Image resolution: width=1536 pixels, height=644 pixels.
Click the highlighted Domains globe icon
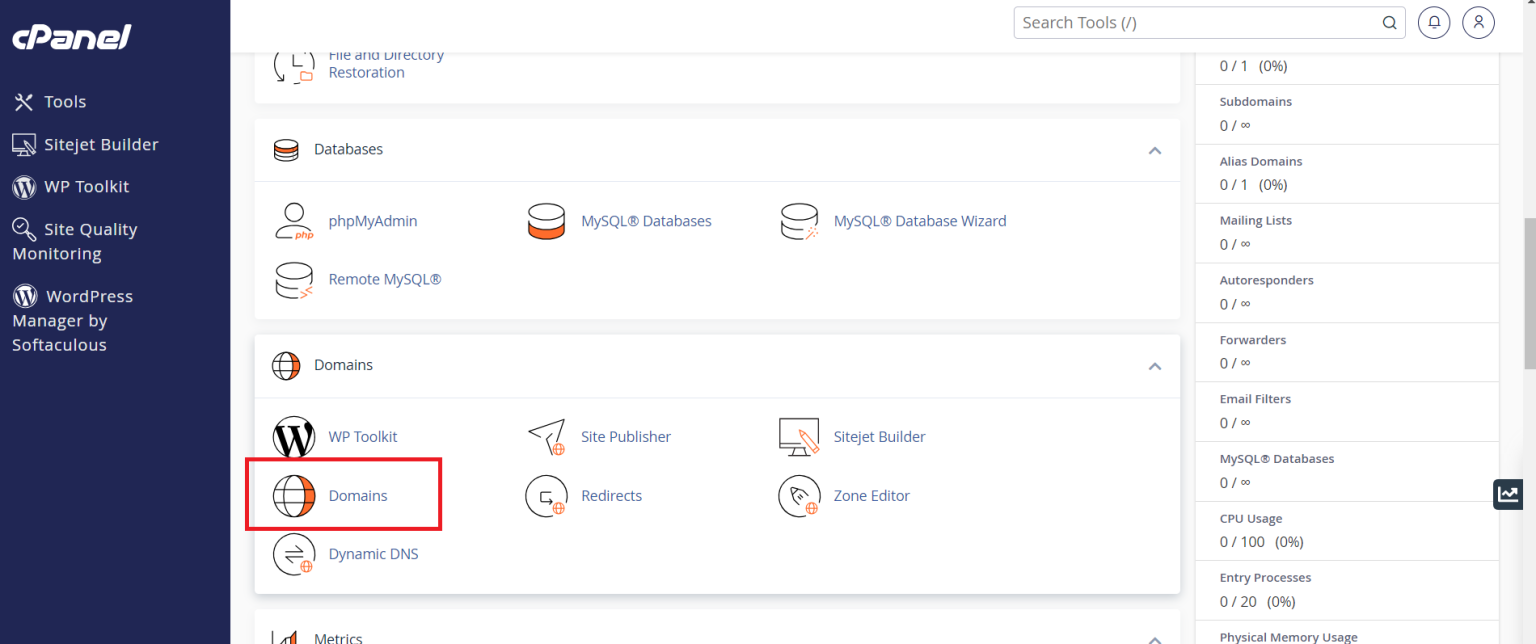coord(294,495)
